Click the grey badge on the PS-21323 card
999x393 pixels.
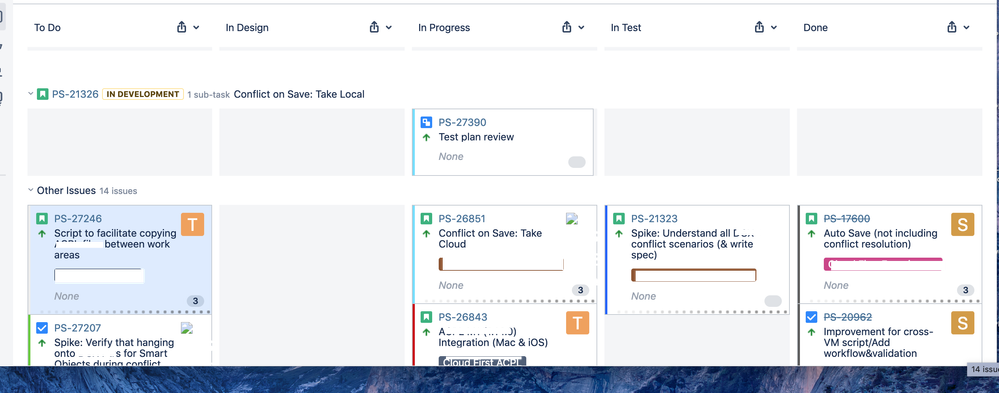773,301
